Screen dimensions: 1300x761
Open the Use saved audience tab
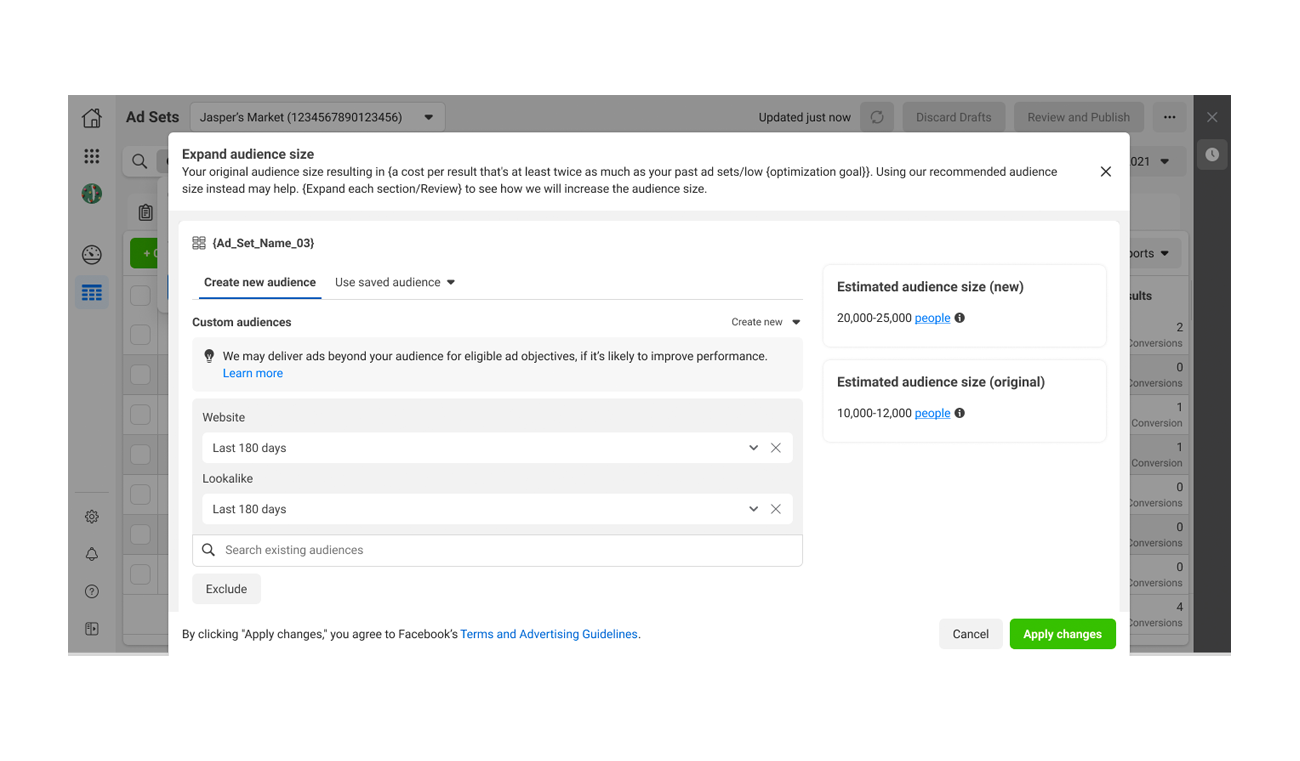point(395,282)
